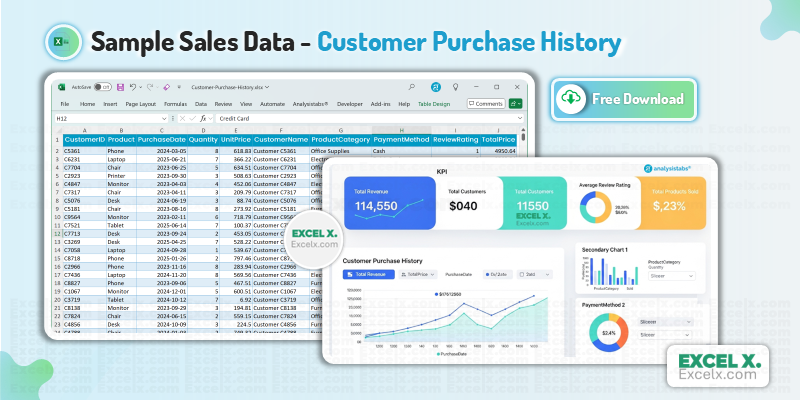800x400 pixels.
Task: Click the vertical scrollbar of the spreadsheet
Action: tap(523, 139)
